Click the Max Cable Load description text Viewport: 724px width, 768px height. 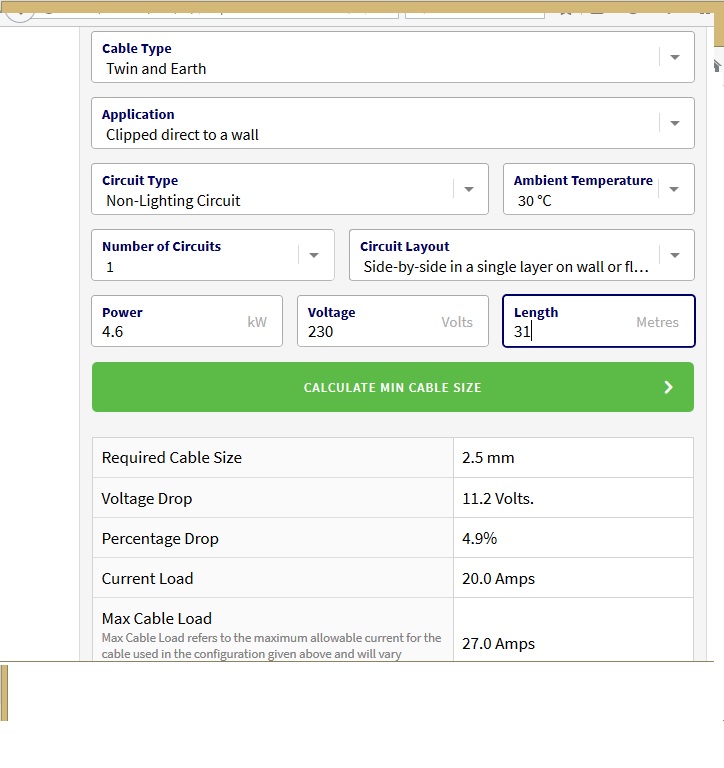tap(270, 645)
